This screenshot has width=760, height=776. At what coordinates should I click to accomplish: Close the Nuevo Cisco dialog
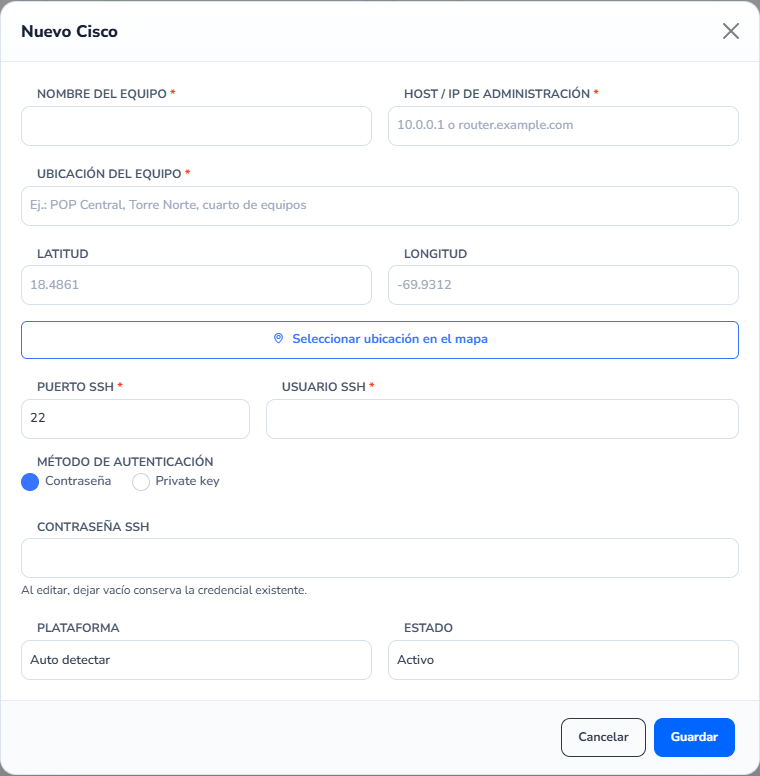[731, 31]
